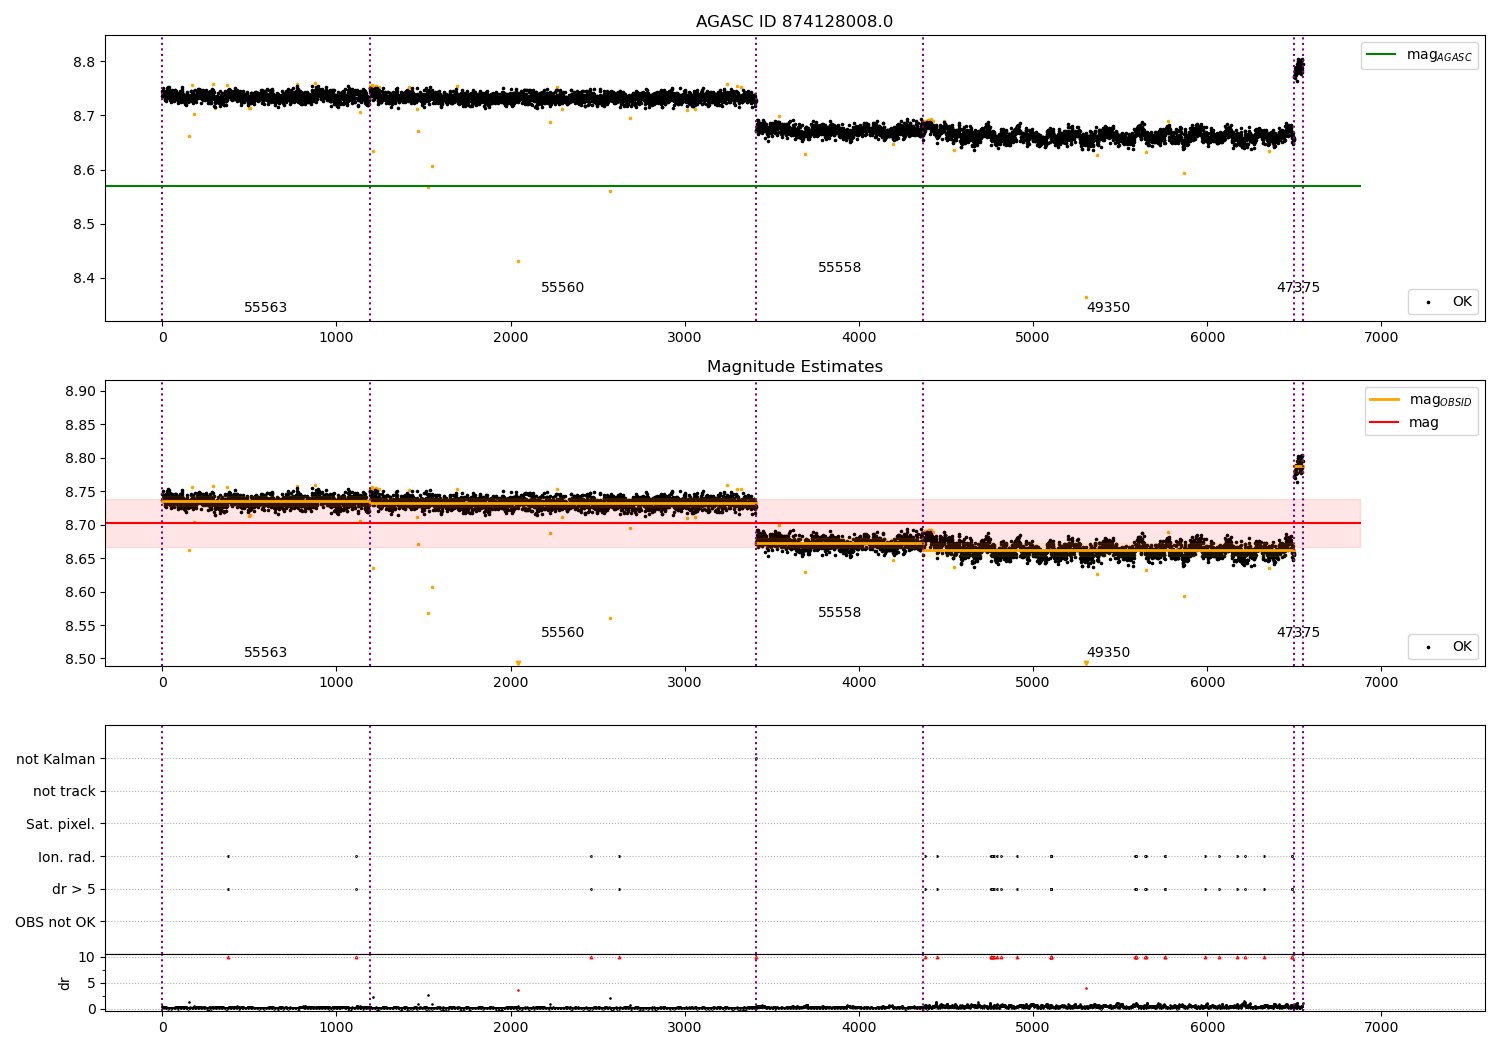Screen dimensions: 1500x1050
Task: Select the 8.90 y-axis tick in Magnitude Estimates
Action: 81,391
